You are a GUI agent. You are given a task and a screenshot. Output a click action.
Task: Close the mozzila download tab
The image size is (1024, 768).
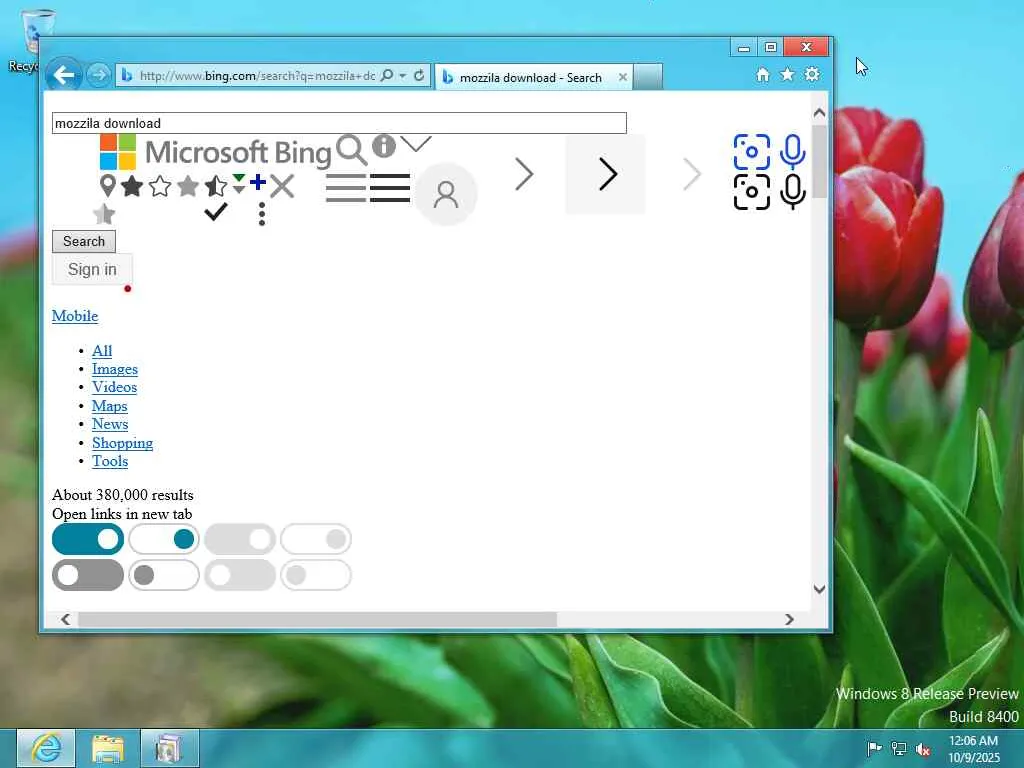click(x=623, y=77)
